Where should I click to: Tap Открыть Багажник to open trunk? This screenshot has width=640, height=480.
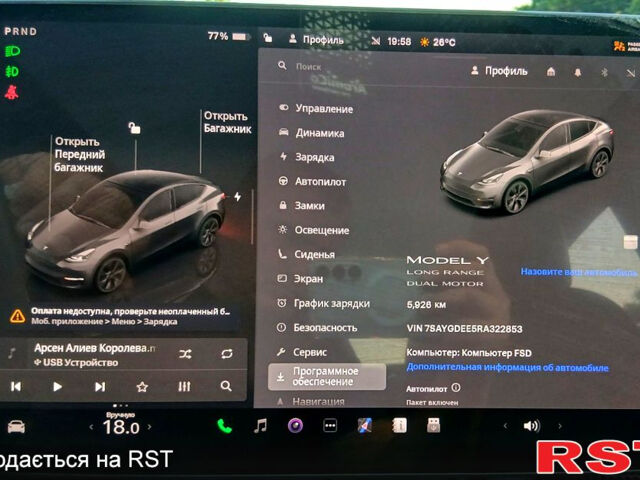[227, 122]
